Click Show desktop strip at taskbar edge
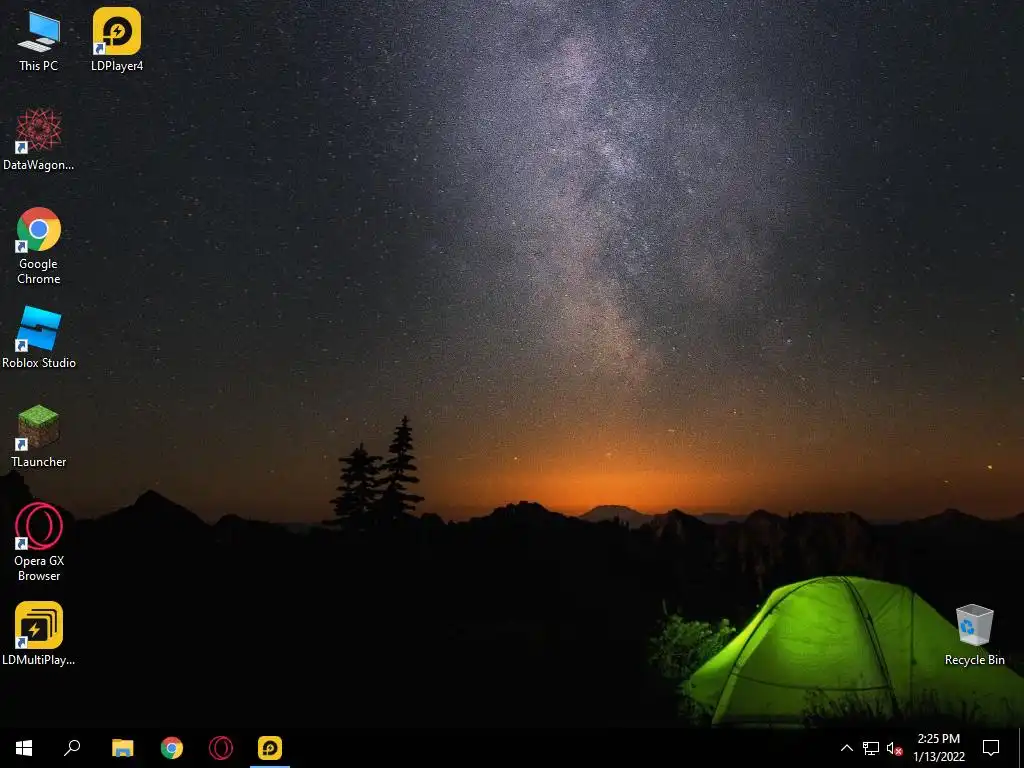Image resolution: width=1024 pixels, height=768 pixels. 1020,748
